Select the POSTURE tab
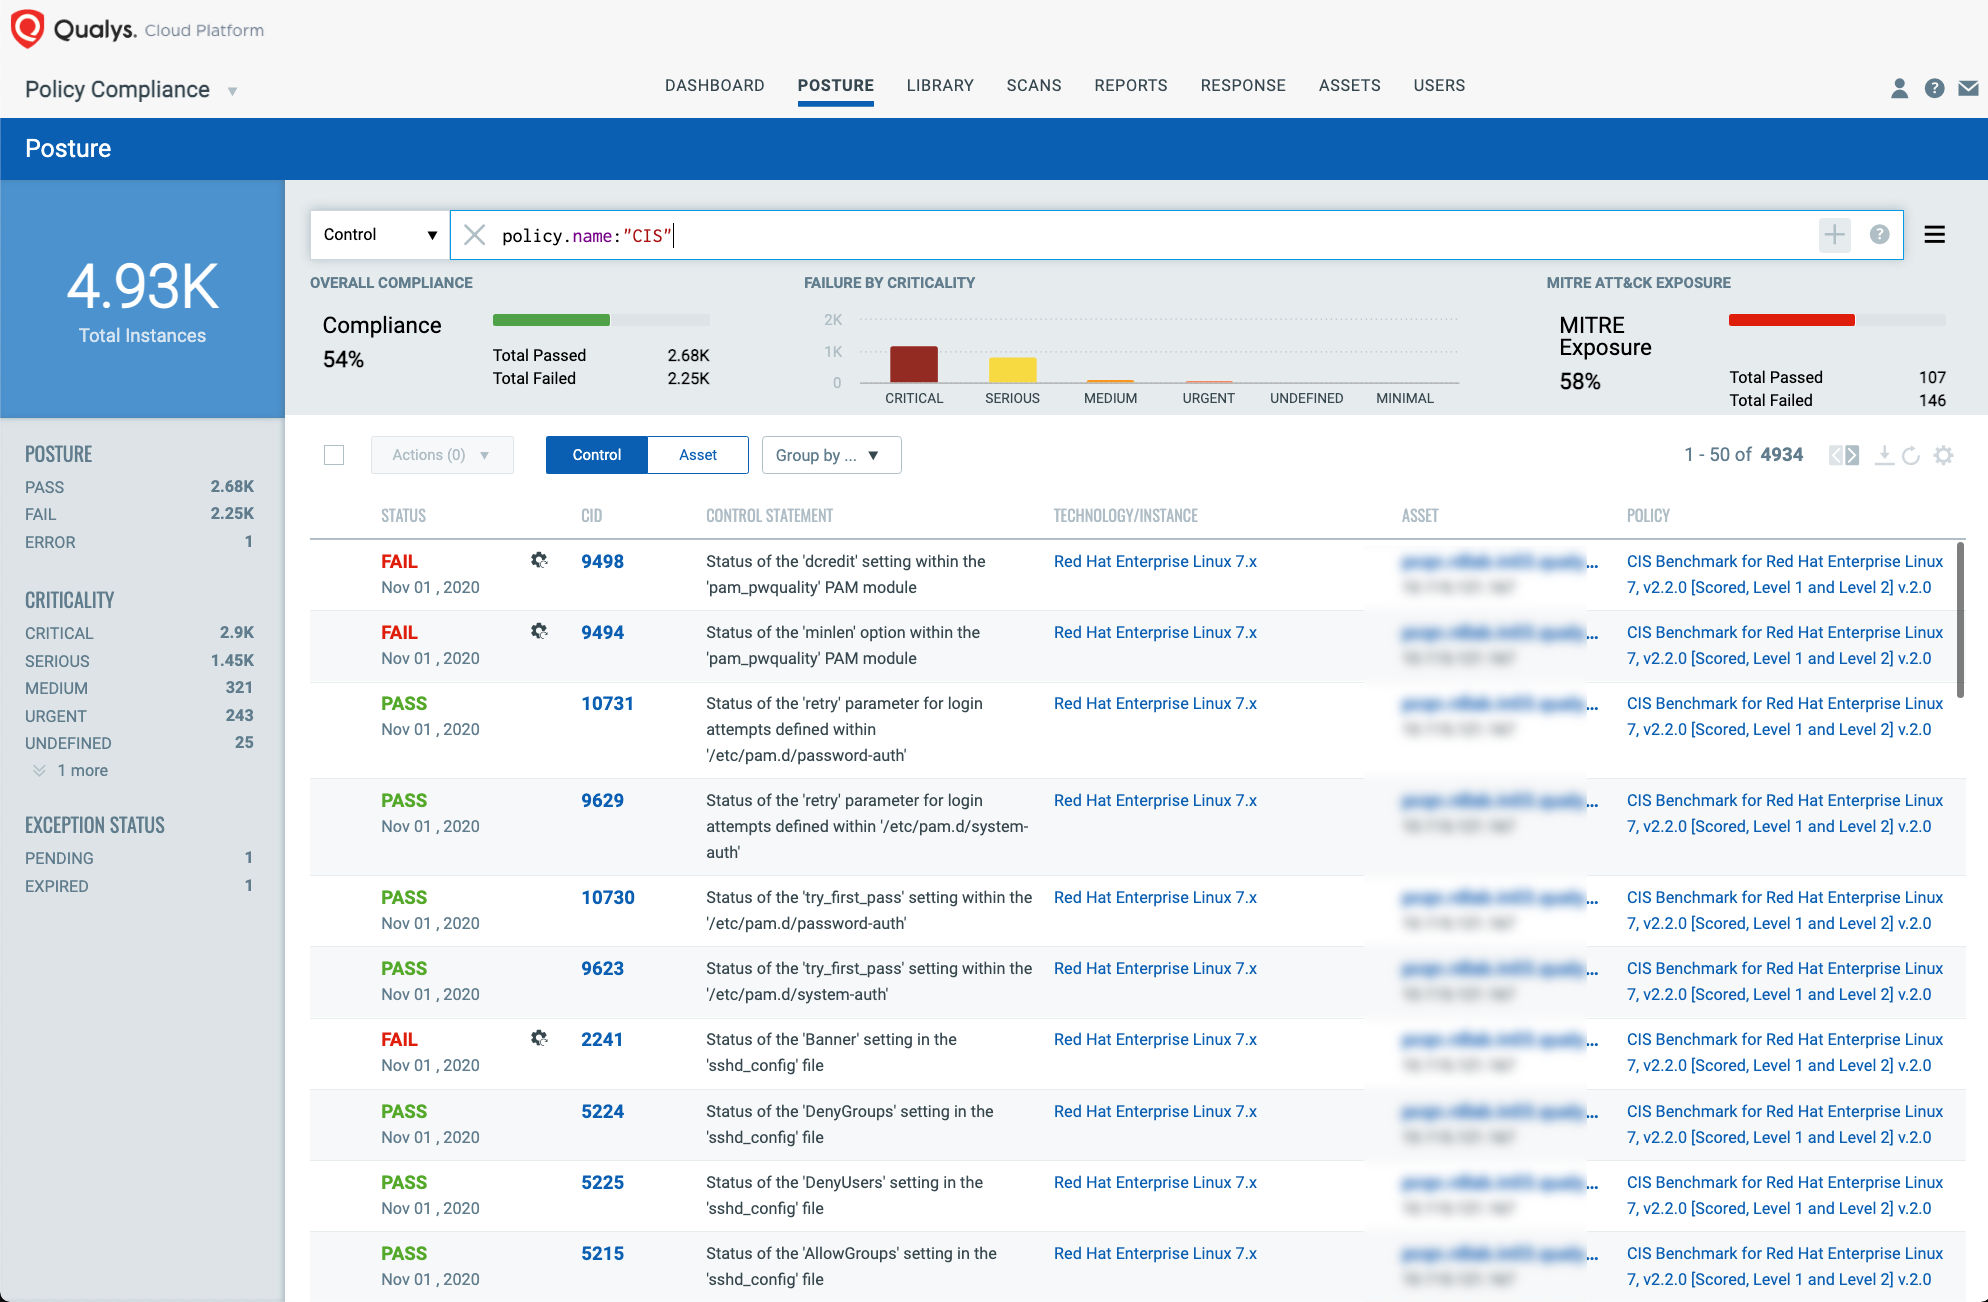 pos(835,85)
